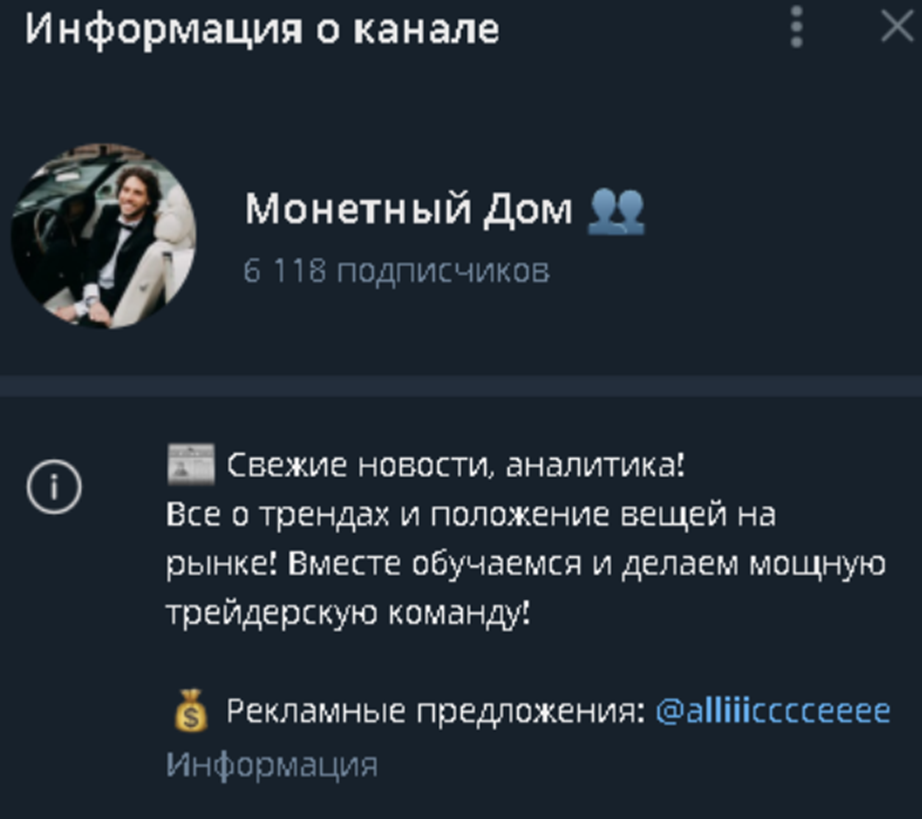This screenshot has height=819, width=922.
Task: Open the Монетный Дом channel avatar photo
Action: coord(103,236)
